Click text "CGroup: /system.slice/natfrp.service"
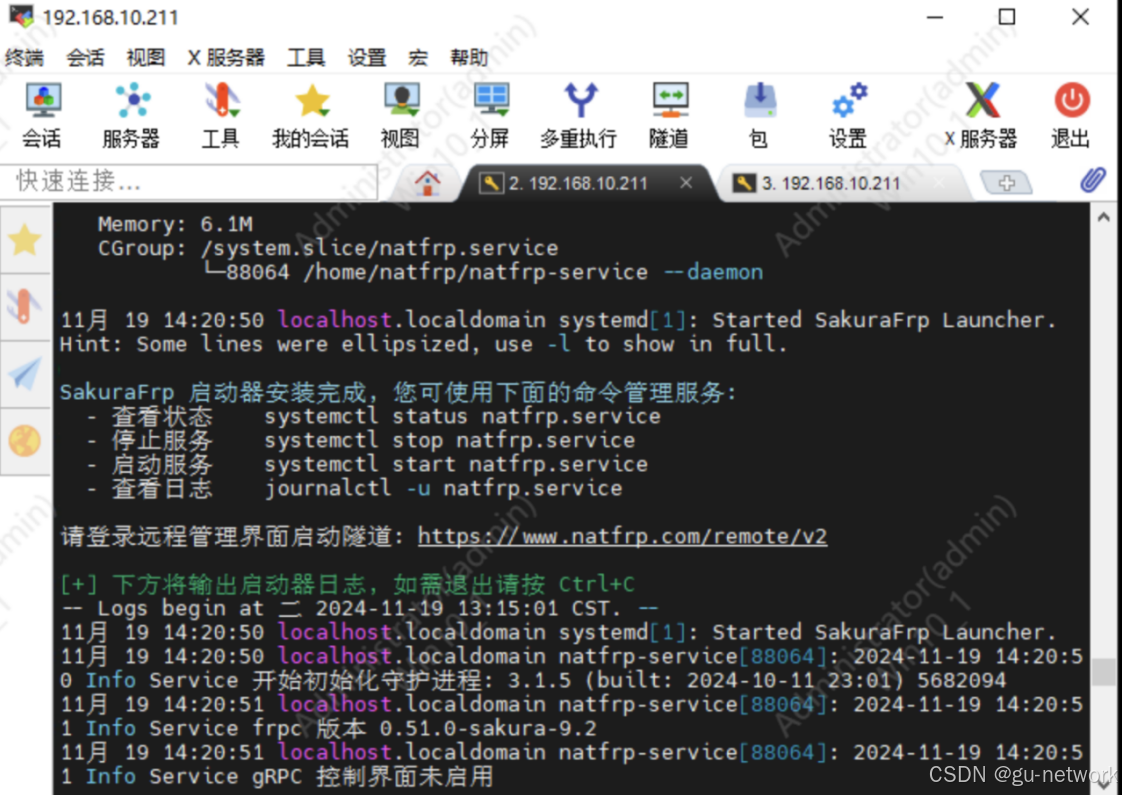 tap(328, 248)
